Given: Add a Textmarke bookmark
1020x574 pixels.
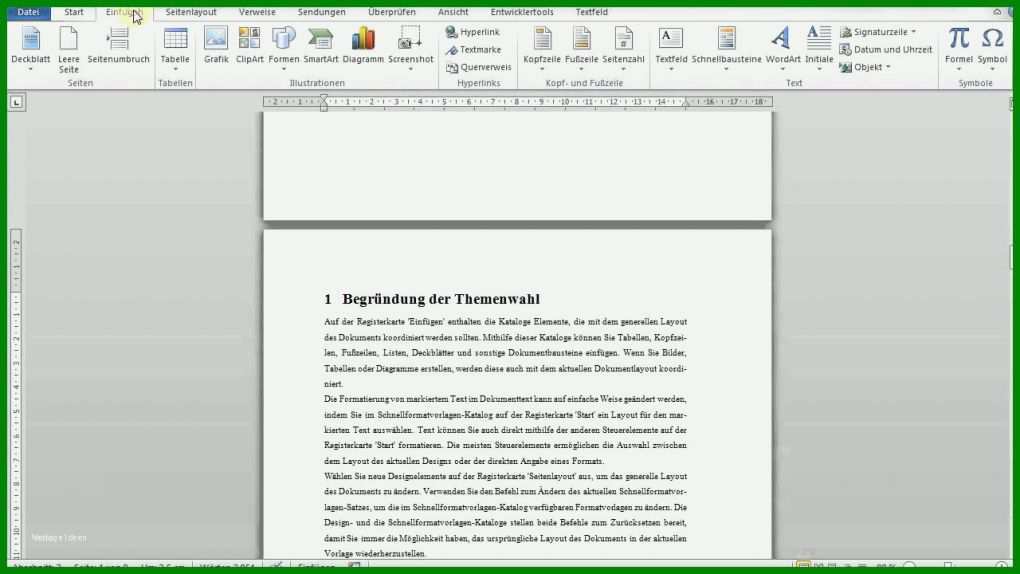Looking at the screenshot, I should coord(474,49).
